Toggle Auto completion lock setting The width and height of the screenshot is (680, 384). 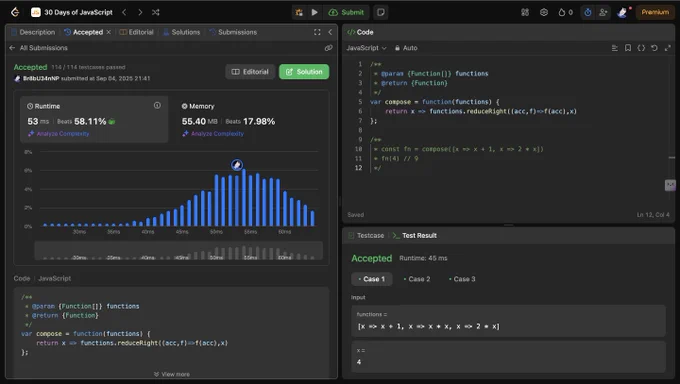tap(406, 48)
